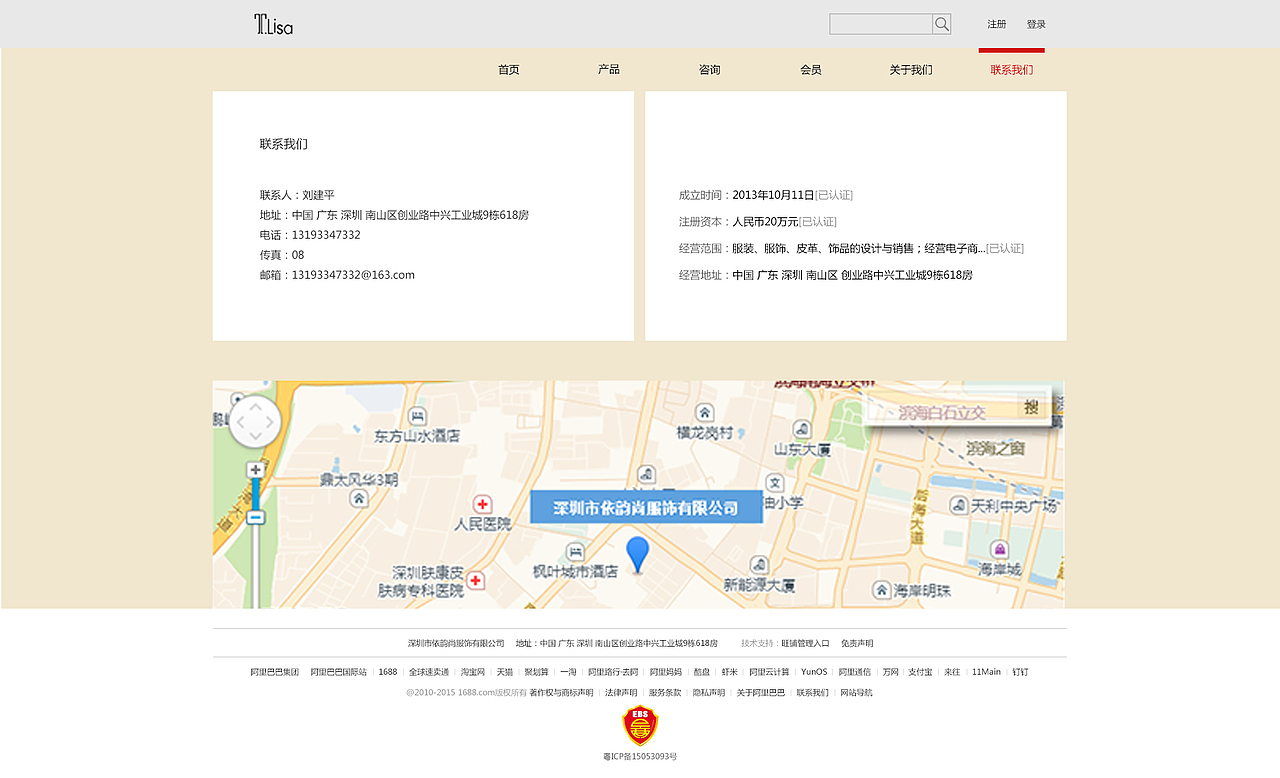Click the 海岸明珠 residence icon on map
Image resolution: width=1280 pixels, height=778 pixels.
coord(881,590)
